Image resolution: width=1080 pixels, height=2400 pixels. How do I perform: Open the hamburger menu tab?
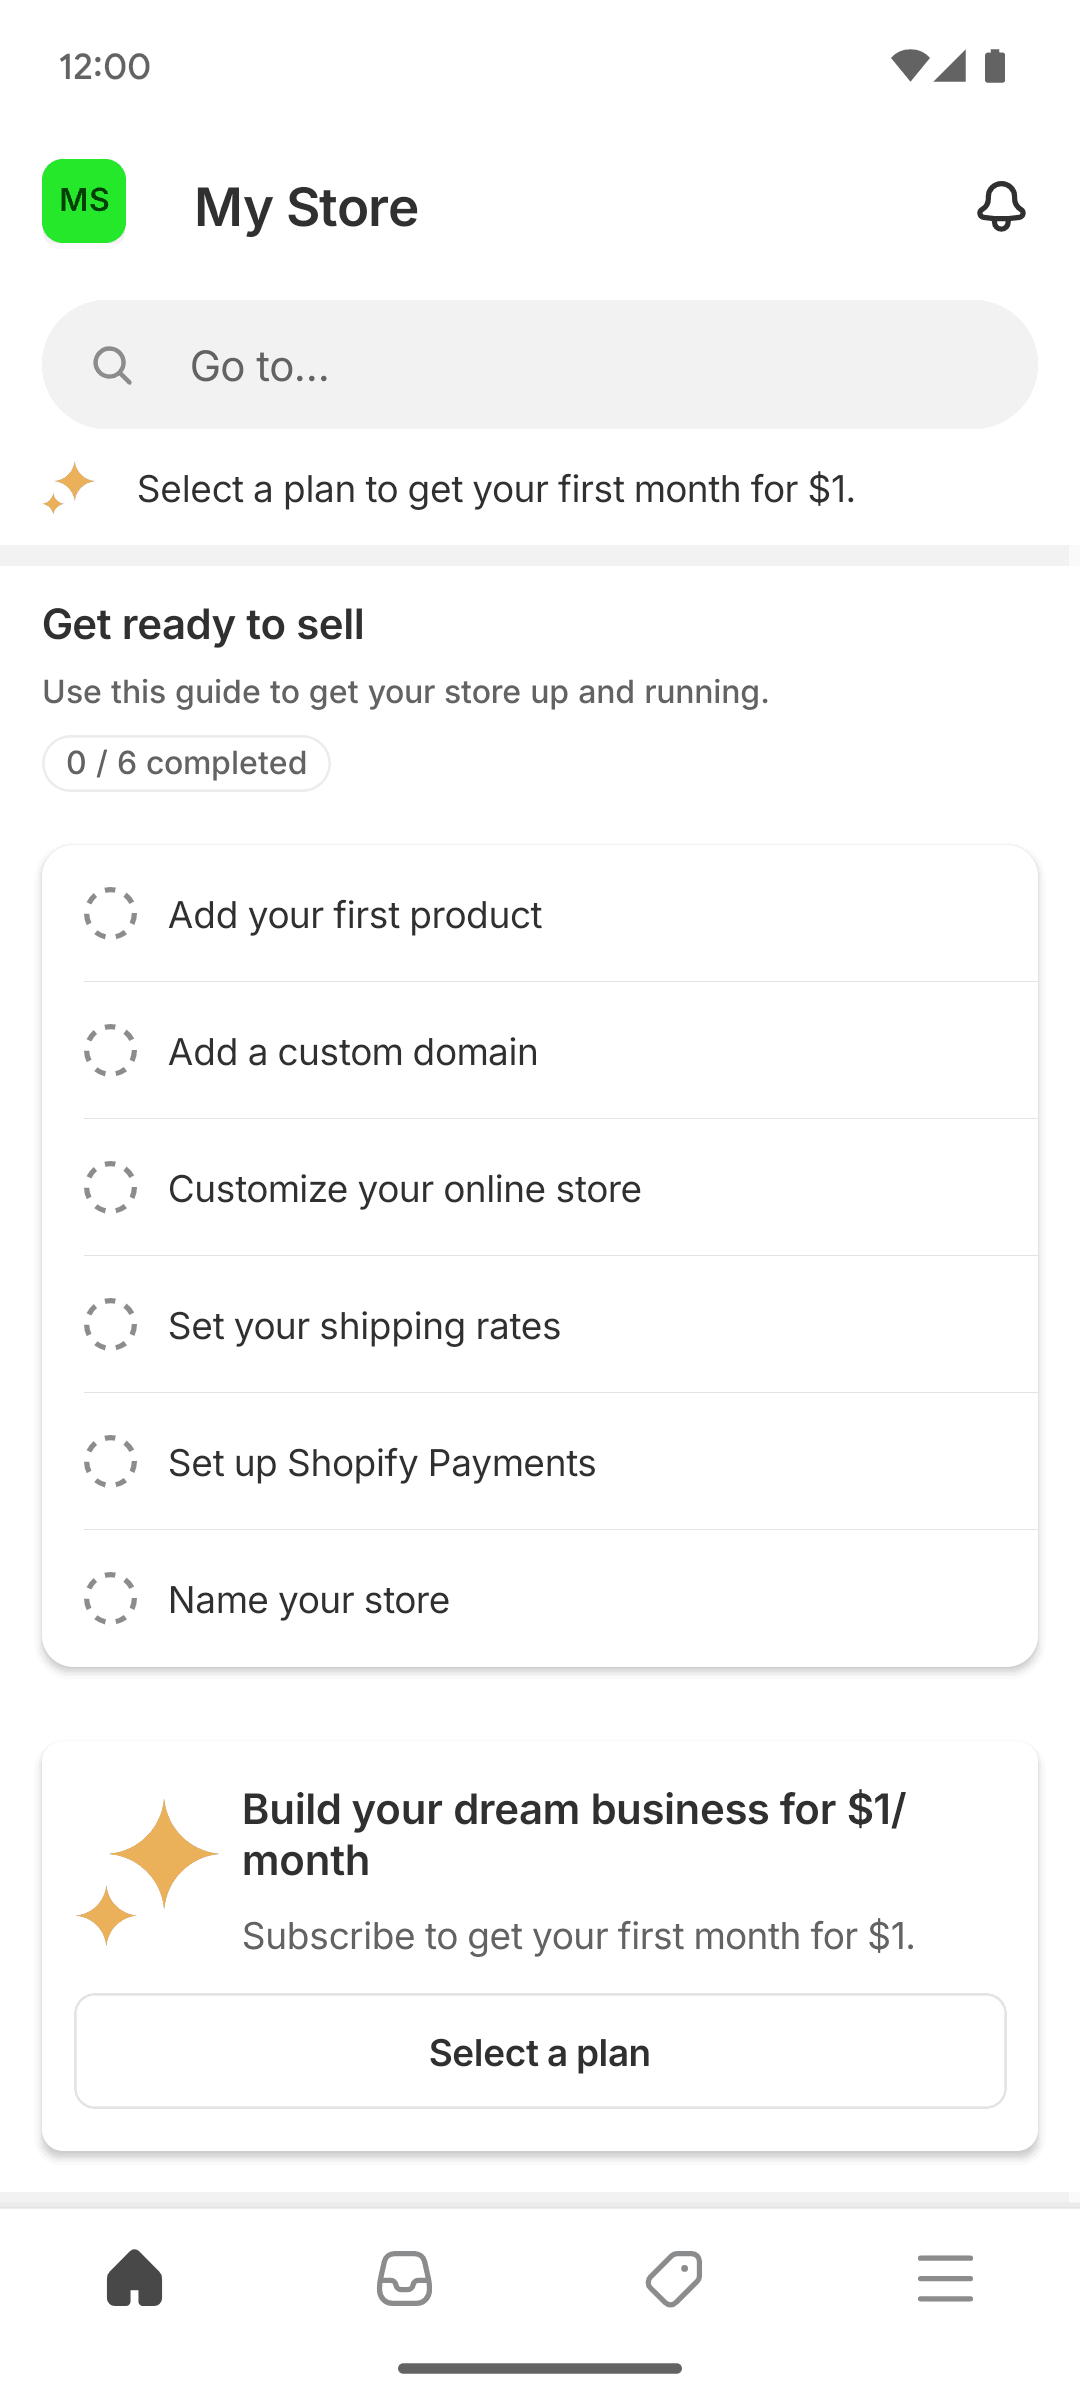click(945, 2279)
